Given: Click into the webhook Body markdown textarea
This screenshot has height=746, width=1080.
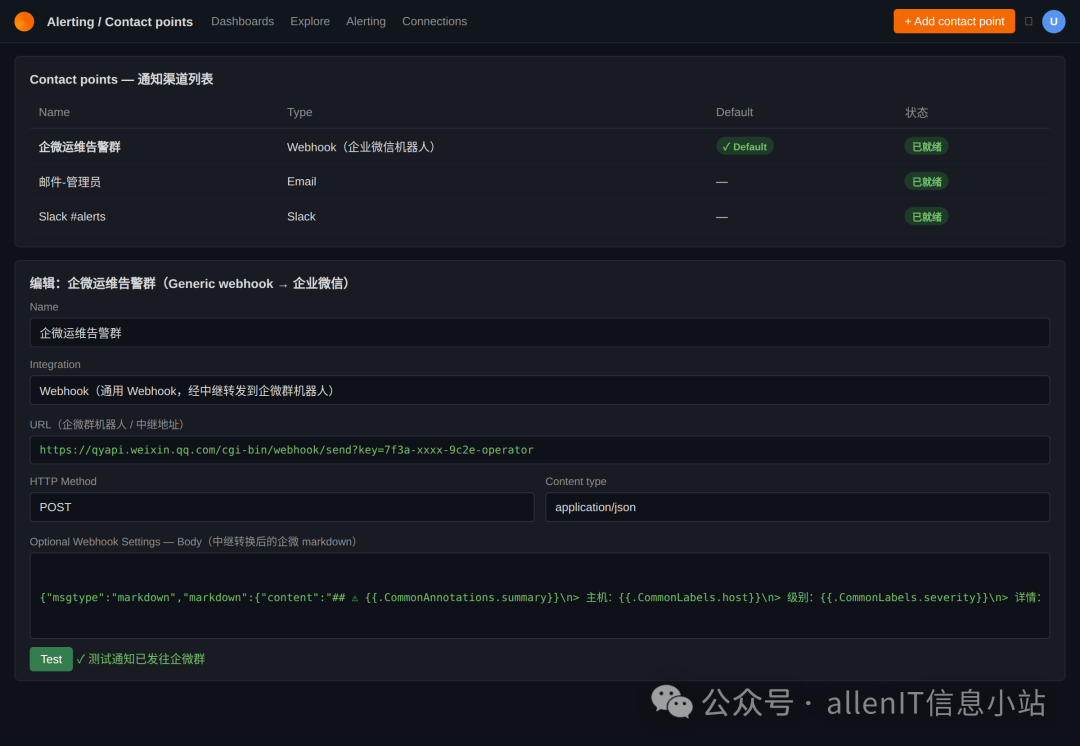Looking at the screenshot, I should [x=539, y=596].
